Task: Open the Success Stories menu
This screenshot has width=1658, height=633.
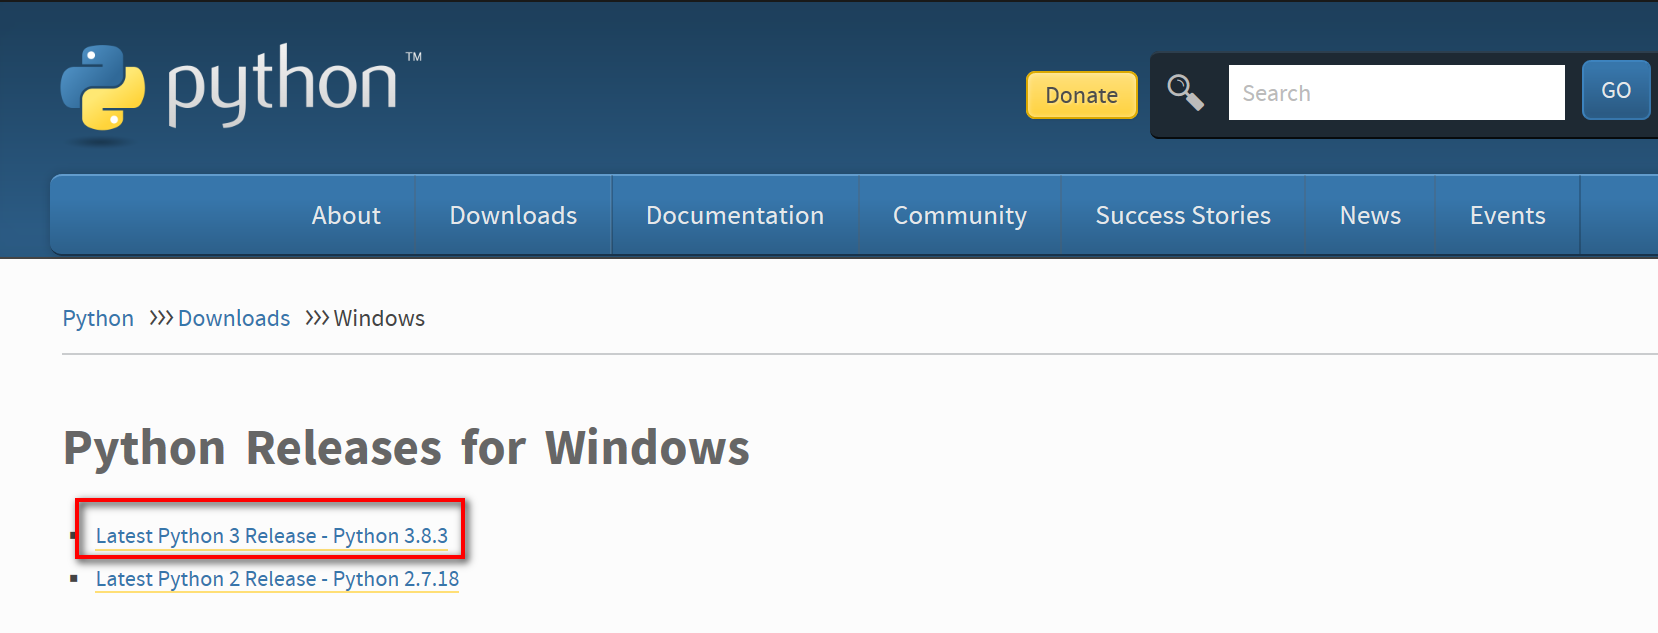Action: [1183, 215]
